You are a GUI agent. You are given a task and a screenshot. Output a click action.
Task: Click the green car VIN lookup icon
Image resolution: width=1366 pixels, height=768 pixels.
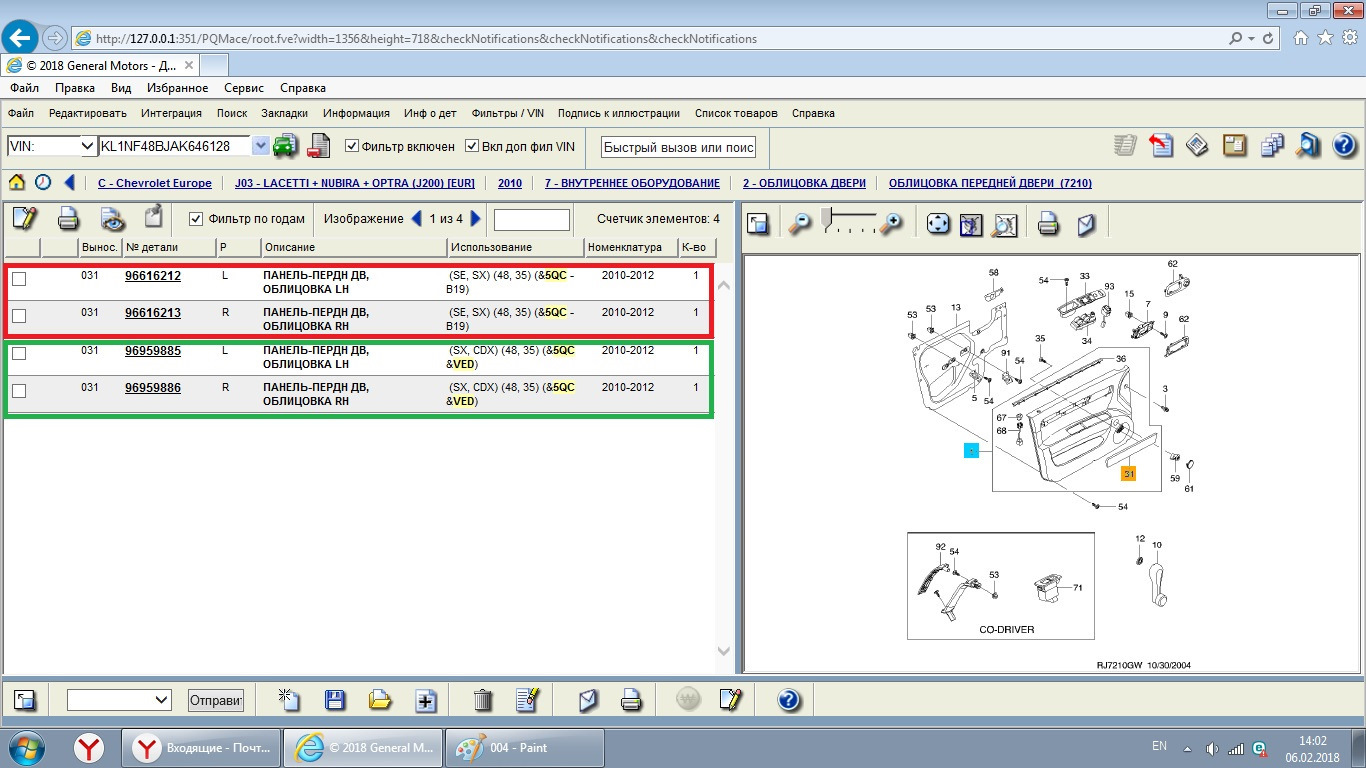point(286,146)
